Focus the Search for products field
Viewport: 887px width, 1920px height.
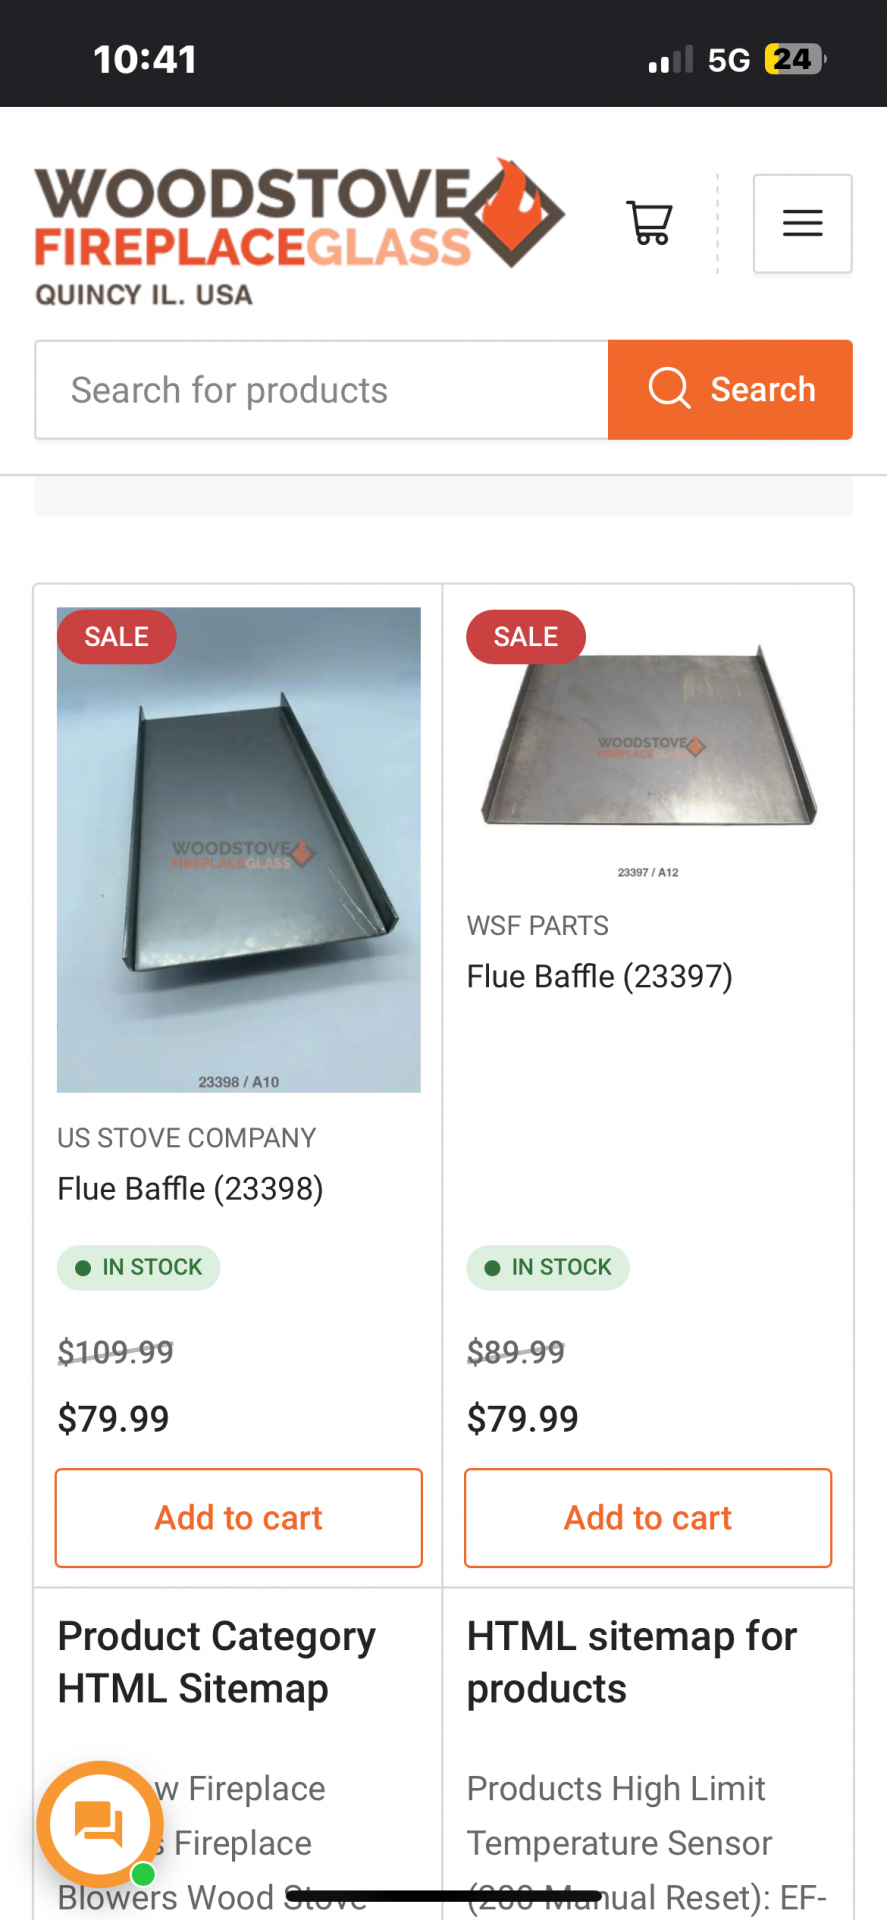tap(321, 390)
